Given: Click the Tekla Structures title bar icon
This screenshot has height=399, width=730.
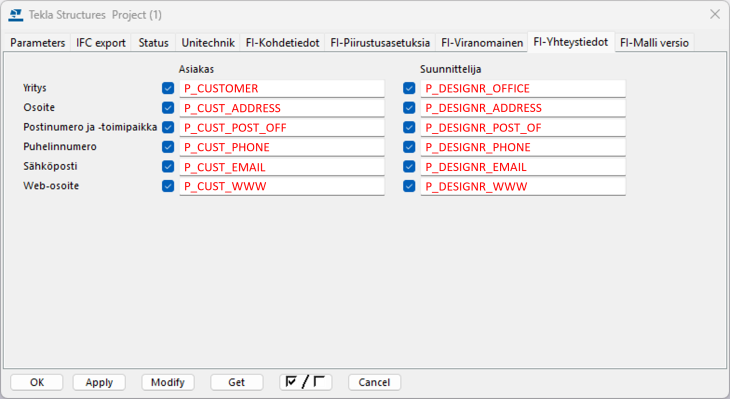Looking at the screenshot, I should coord(15,15).
